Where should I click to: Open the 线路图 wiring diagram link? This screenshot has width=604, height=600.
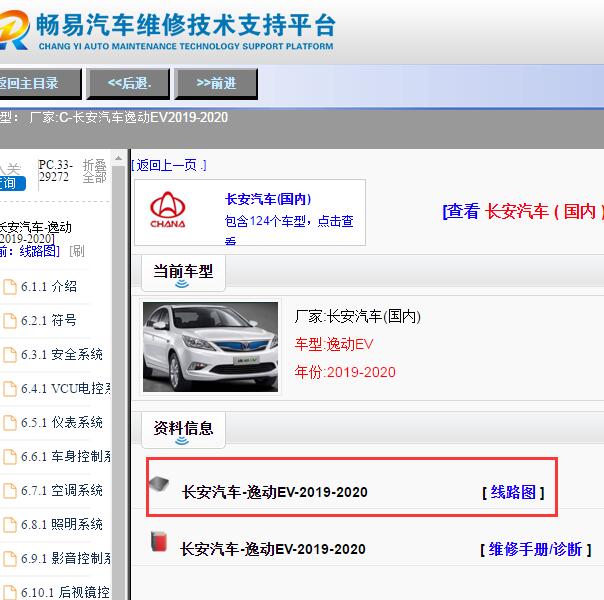pyautogui.click(x=513, y=492)
